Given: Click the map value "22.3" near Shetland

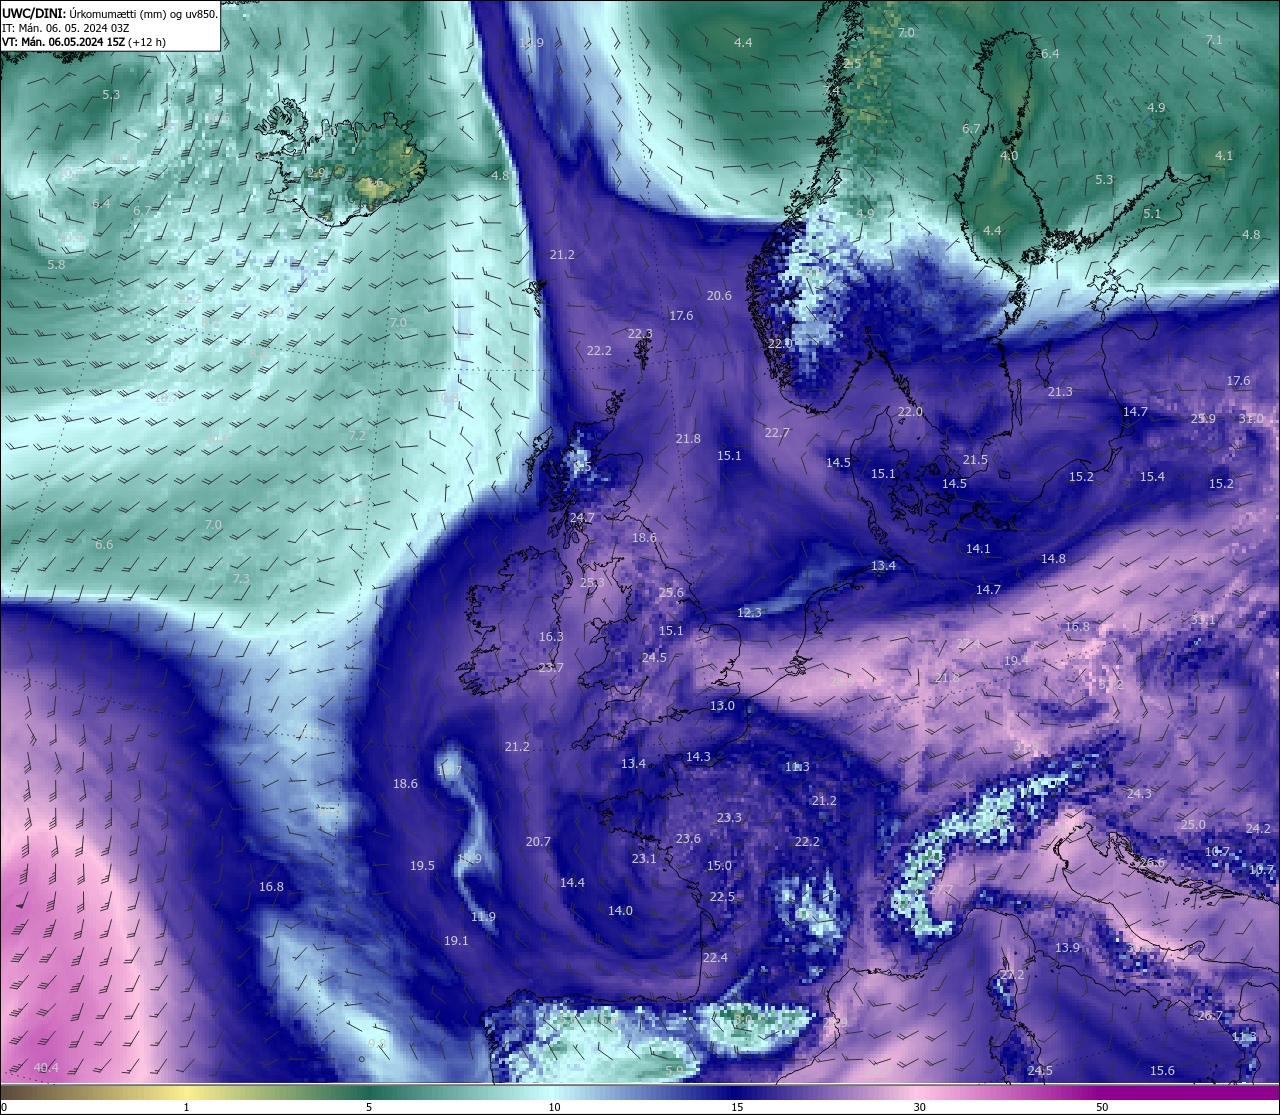Looking at the screenshot, I should (640, 333).
